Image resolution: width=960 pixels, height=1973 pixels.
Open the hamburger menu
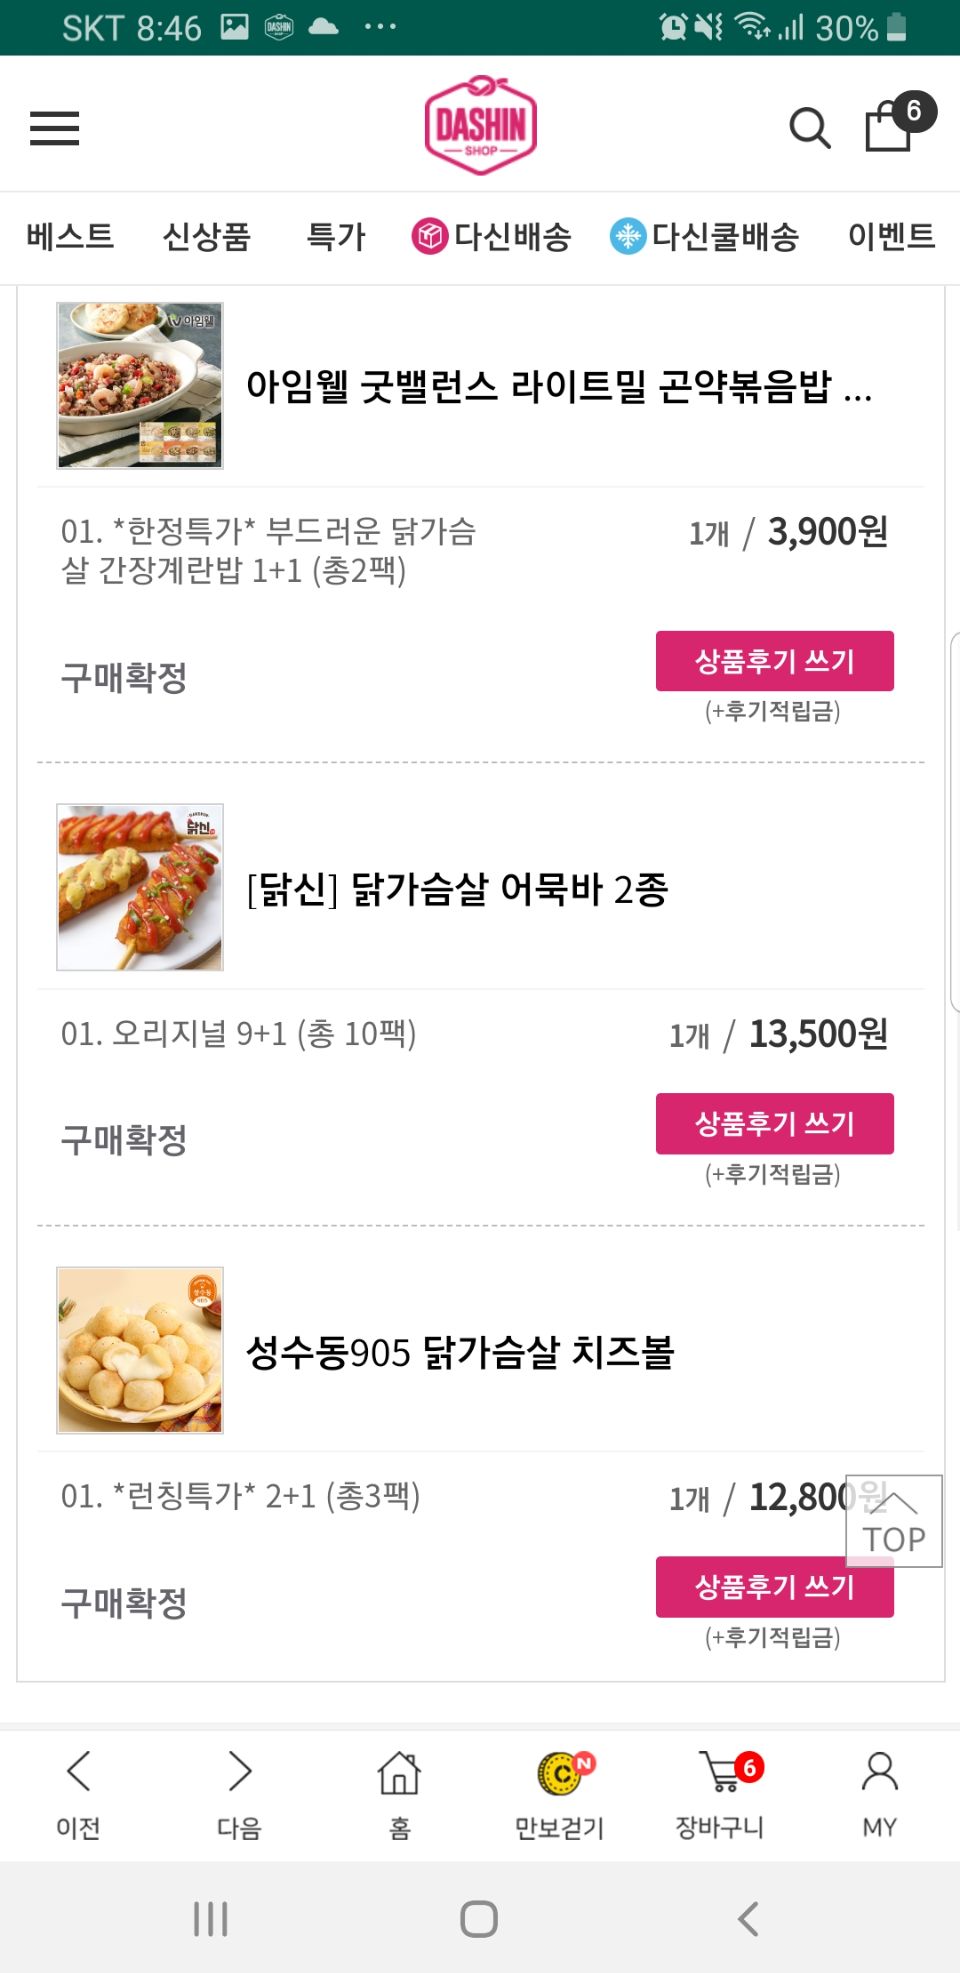point(54,128)
